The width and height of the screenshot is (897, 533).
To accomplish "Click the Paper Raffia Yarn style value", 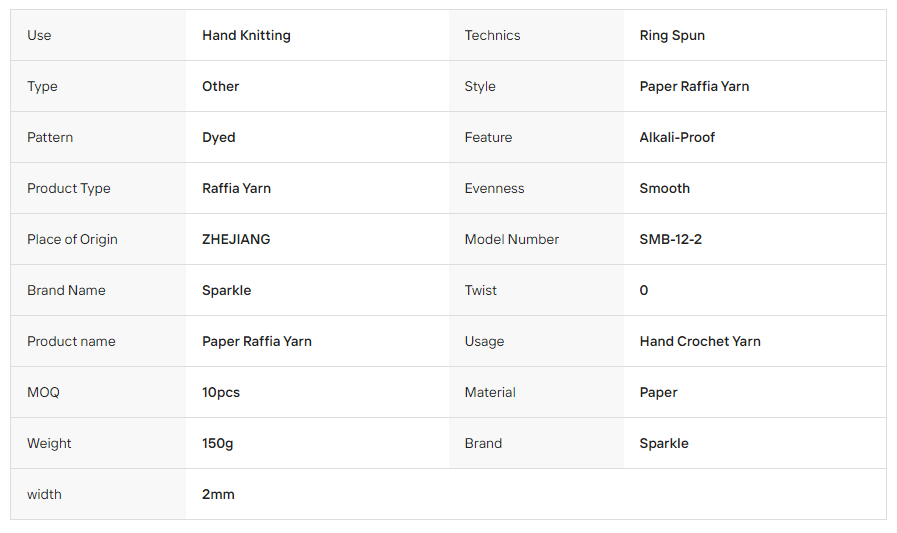I will (x=694, y=86).
